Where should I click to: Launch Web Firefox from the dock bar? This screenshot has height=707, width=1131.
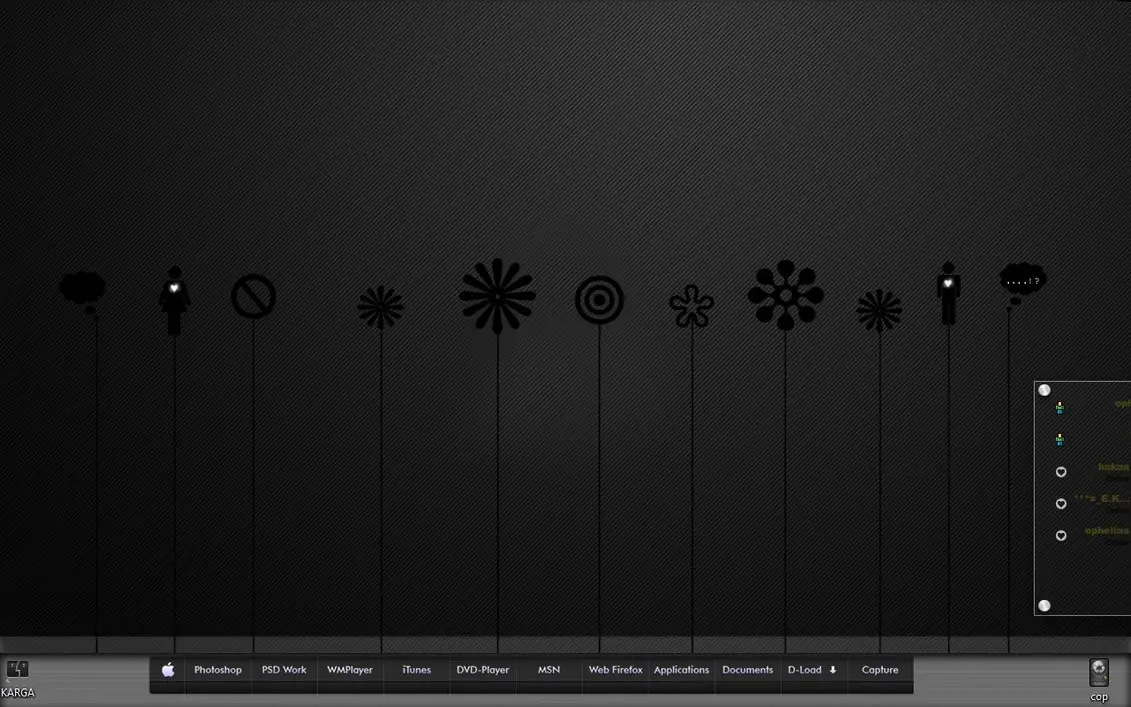click(615, 669)
